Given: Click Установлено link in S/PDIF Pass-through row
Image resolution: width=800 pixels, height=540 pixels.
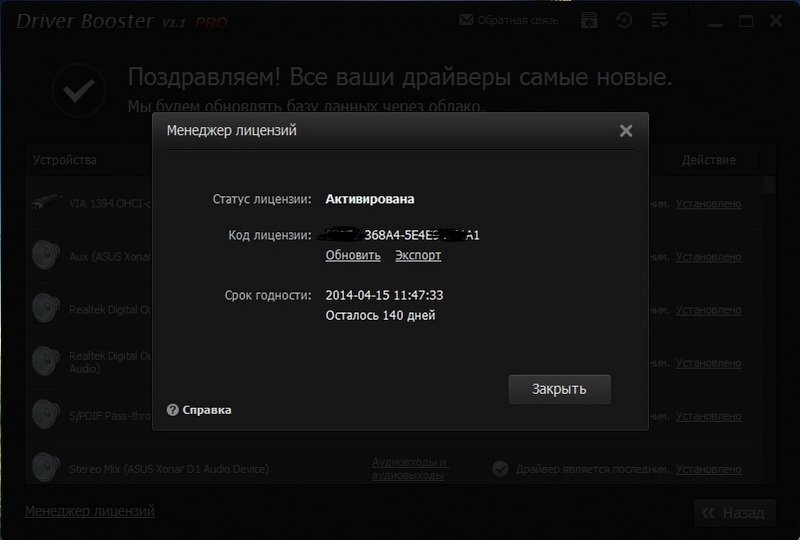Looking at the screenshot, I should coord(709,416).
